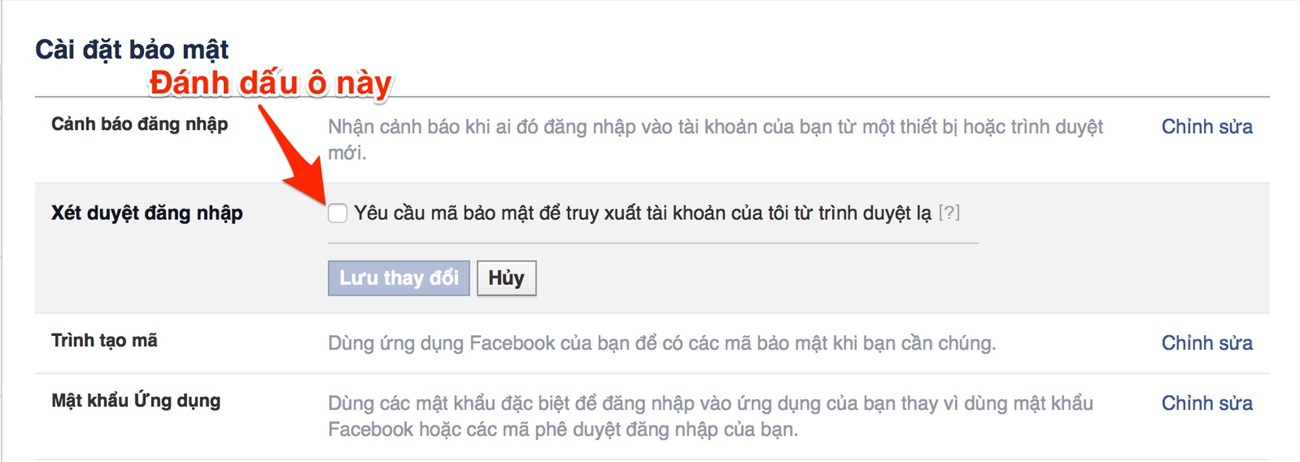This screenshot has width=1300, height=462.
Task: Expand the Mật khẩu Ứng dụng row title
Action: tap(136, 402)
